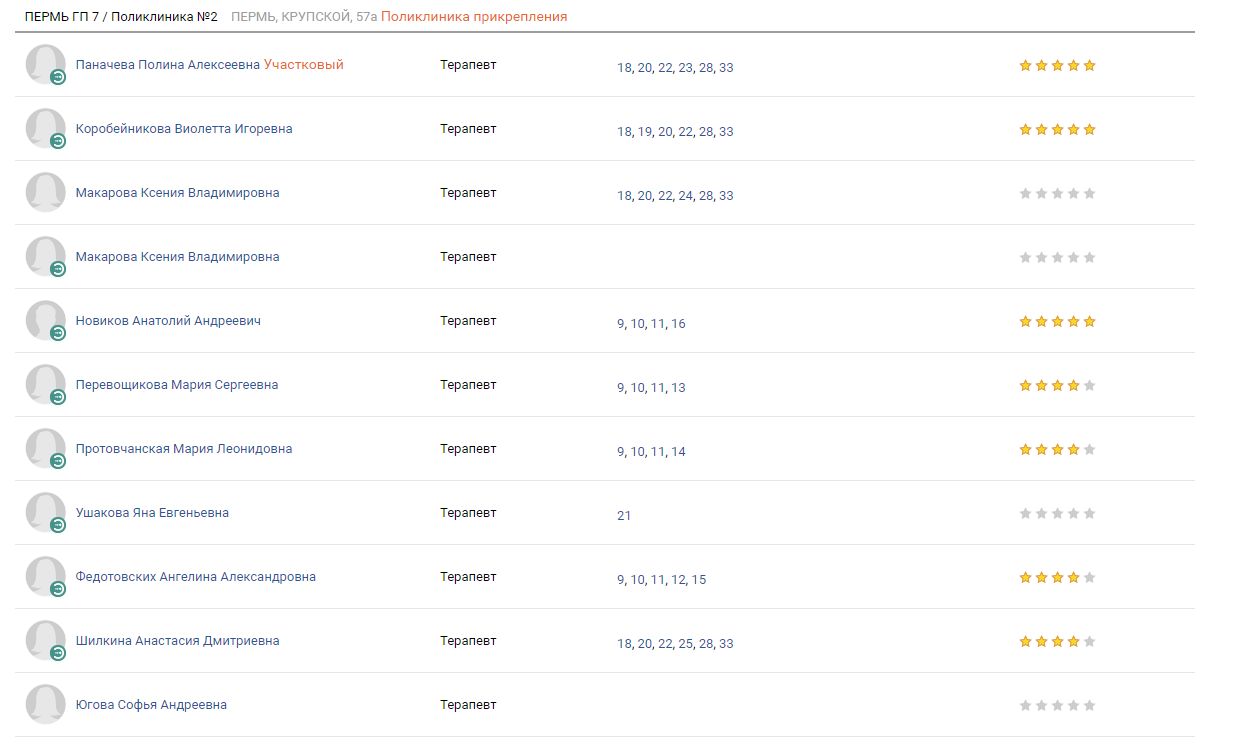Click avatar icon of Югова Софья Андреевна
The image size is (1250, 744).
pos(46,705)
